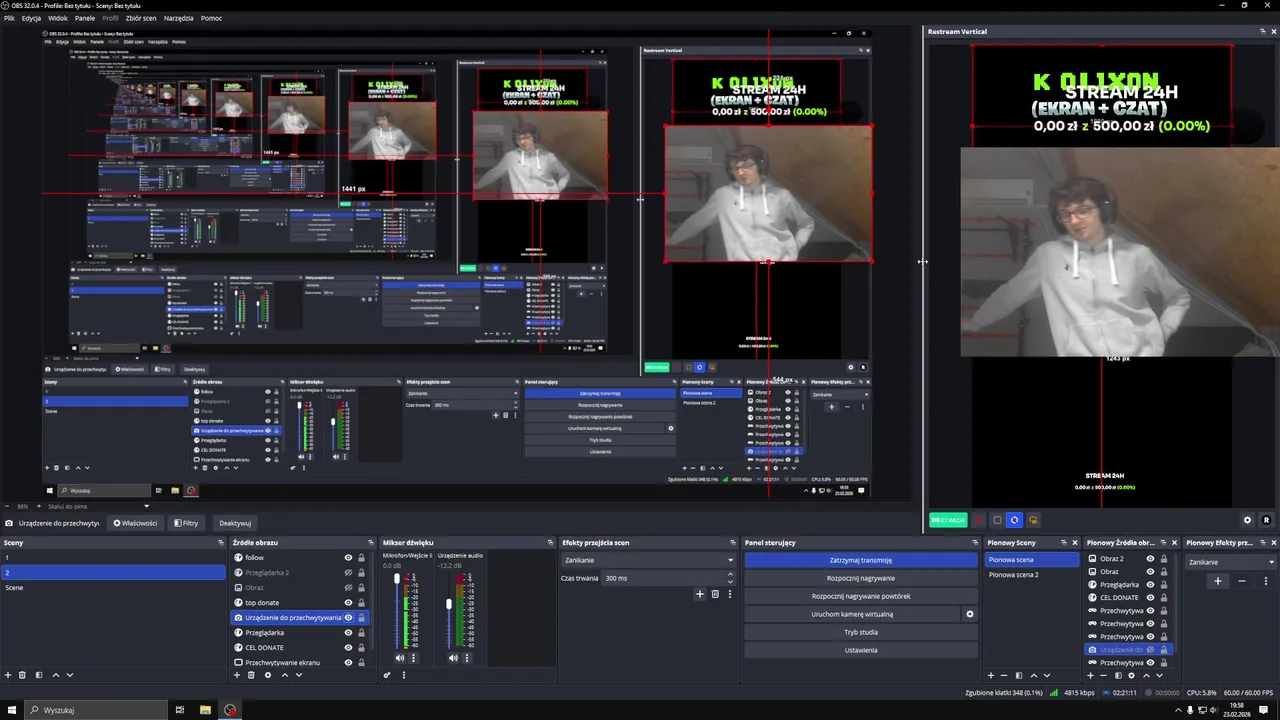Show hidden tray icons chevron in taskbar

tap(1177, 710)
